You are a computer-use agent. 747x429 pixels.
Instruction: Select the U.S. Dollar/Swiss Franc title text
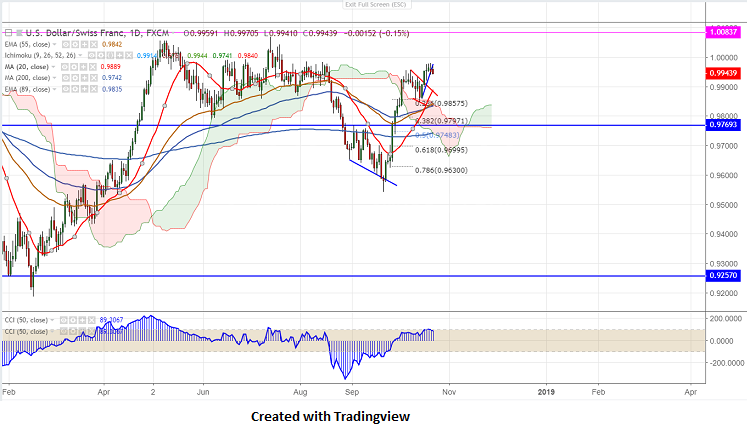pos(76,33)
